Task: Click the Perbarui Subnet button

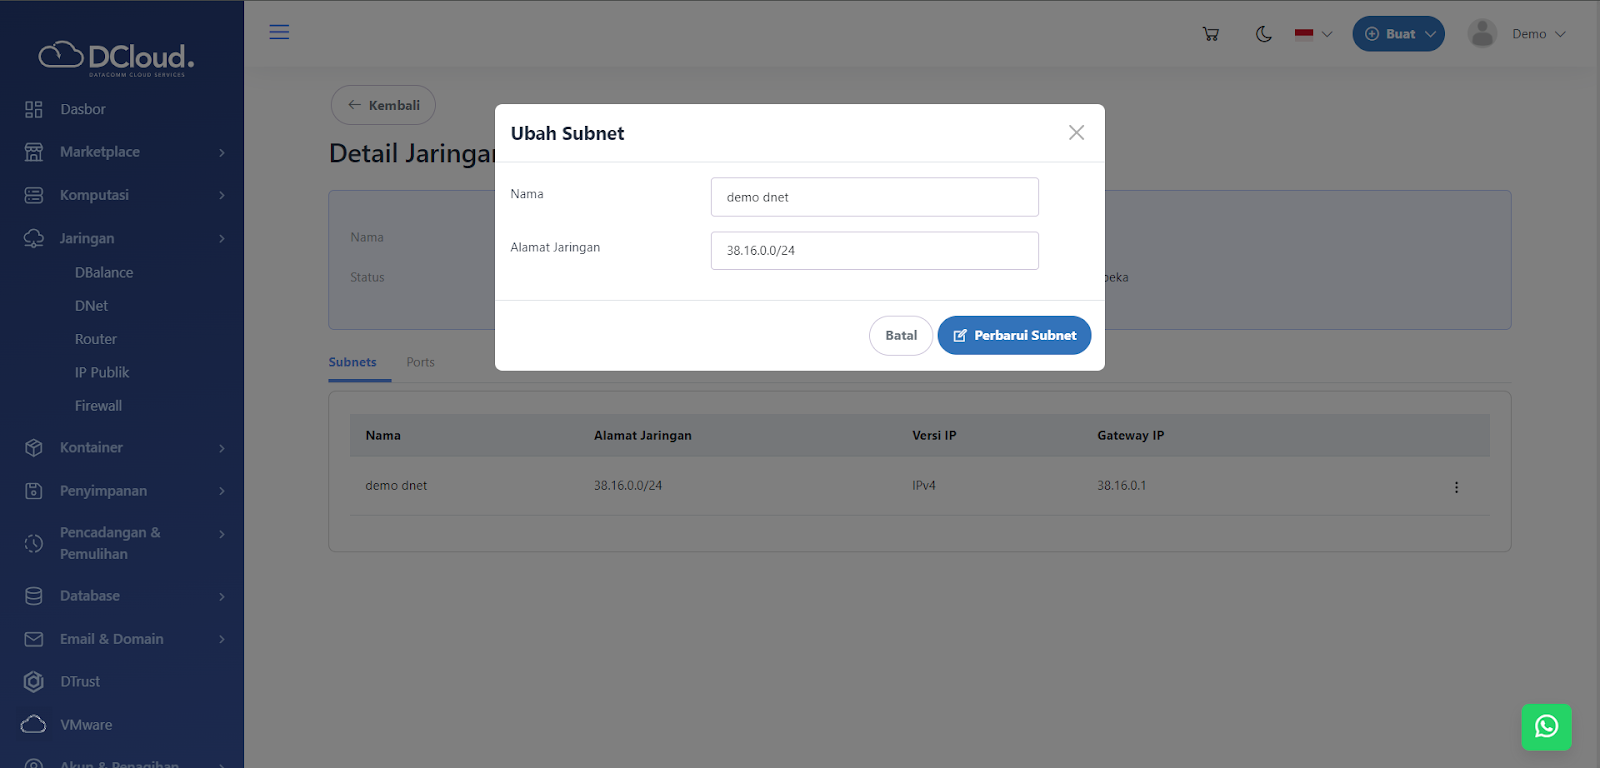Action: tap(1013, 335)
